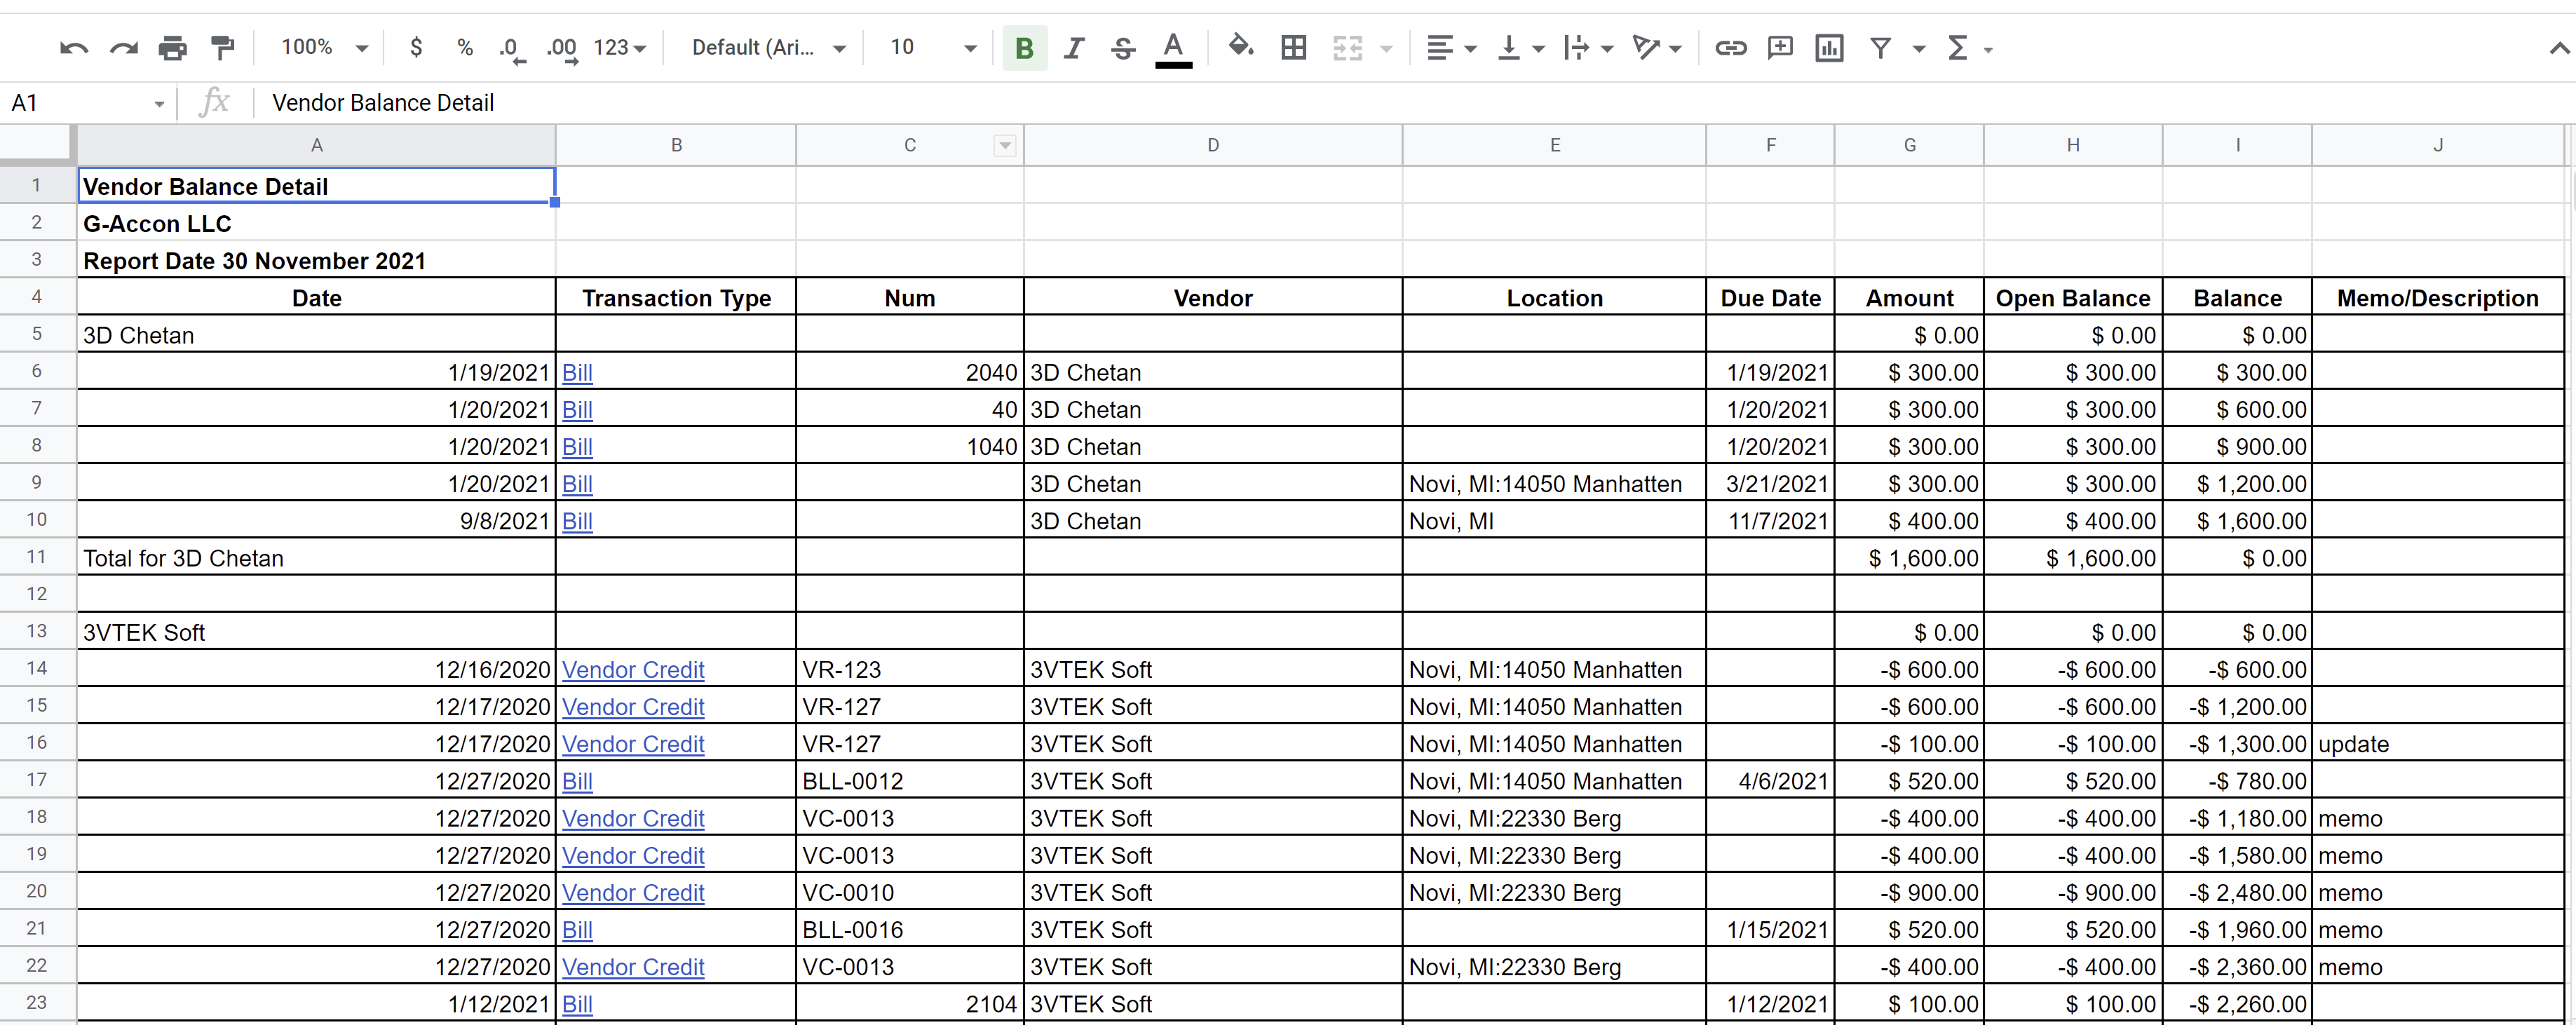The width and height of the screenshot is (2576, 1025).
Task: Open Vendor Credit link for VC-0010
Action: pos(633,893)
